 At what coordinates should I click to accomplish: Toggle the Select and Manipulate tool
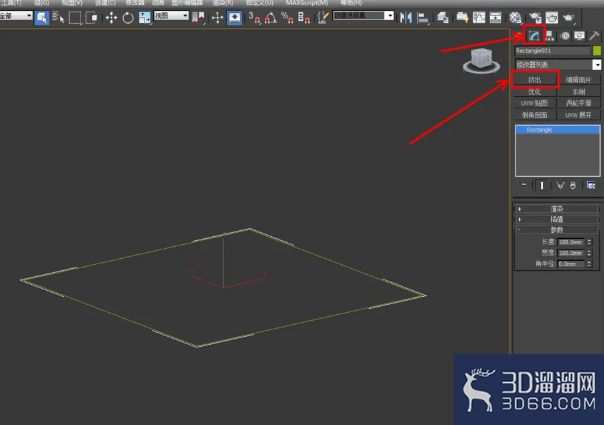click(x=217, y=18)
